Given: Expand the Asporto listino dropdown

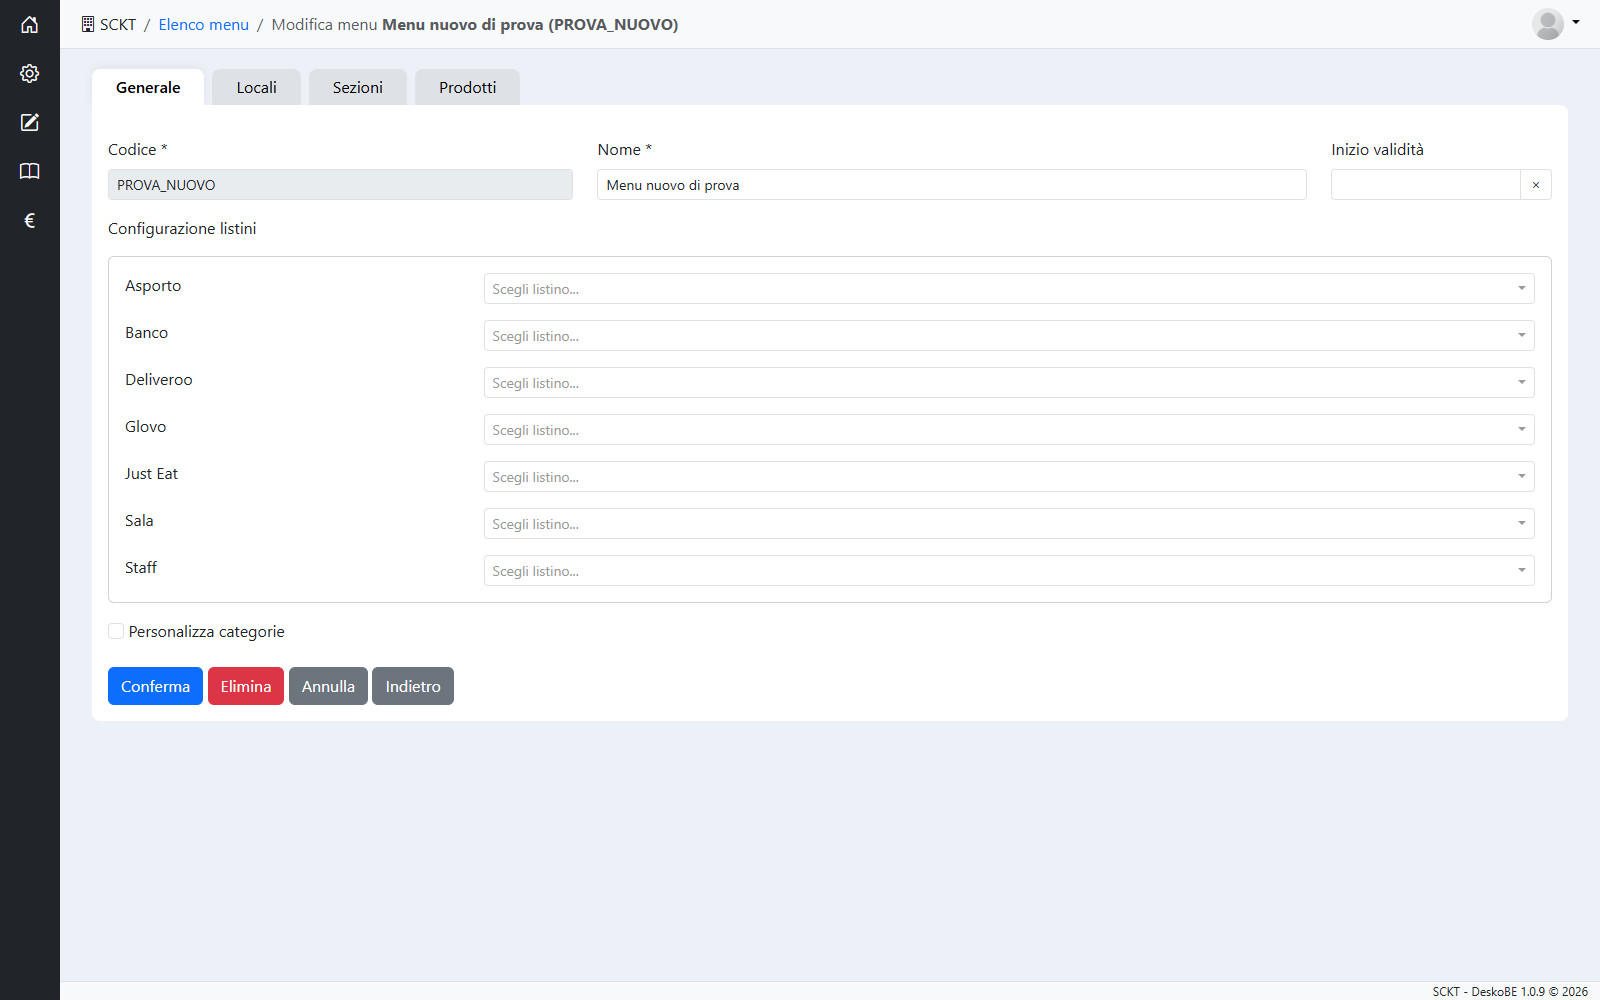Looking at the screenshot, I should click(1009, 289).
